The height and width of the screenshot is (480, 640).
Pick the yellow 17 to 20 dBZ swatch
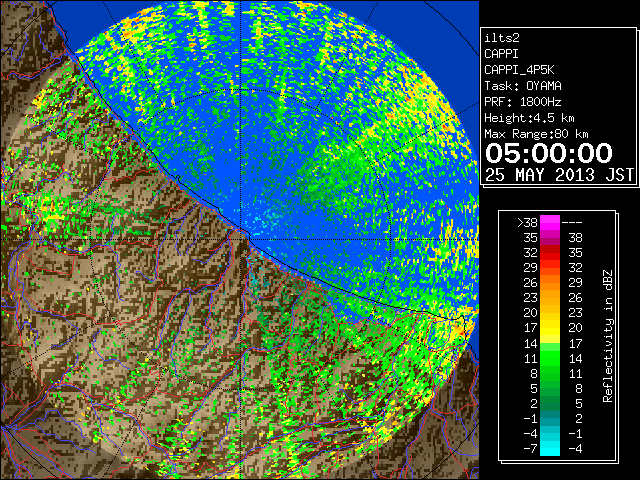point(550,328)
